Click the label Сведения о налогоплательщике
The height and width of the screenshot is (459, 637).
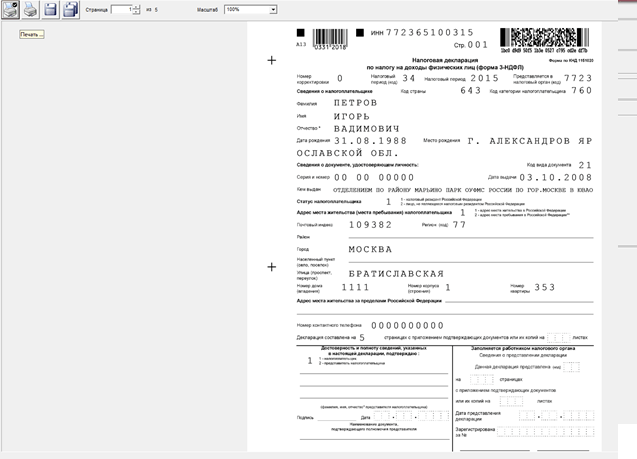pos(334,91)
